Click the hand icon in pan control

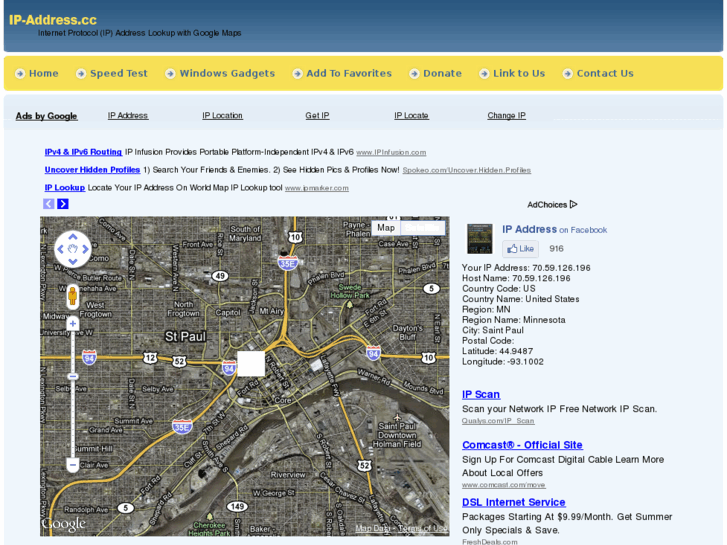click(x=73, y=249)
